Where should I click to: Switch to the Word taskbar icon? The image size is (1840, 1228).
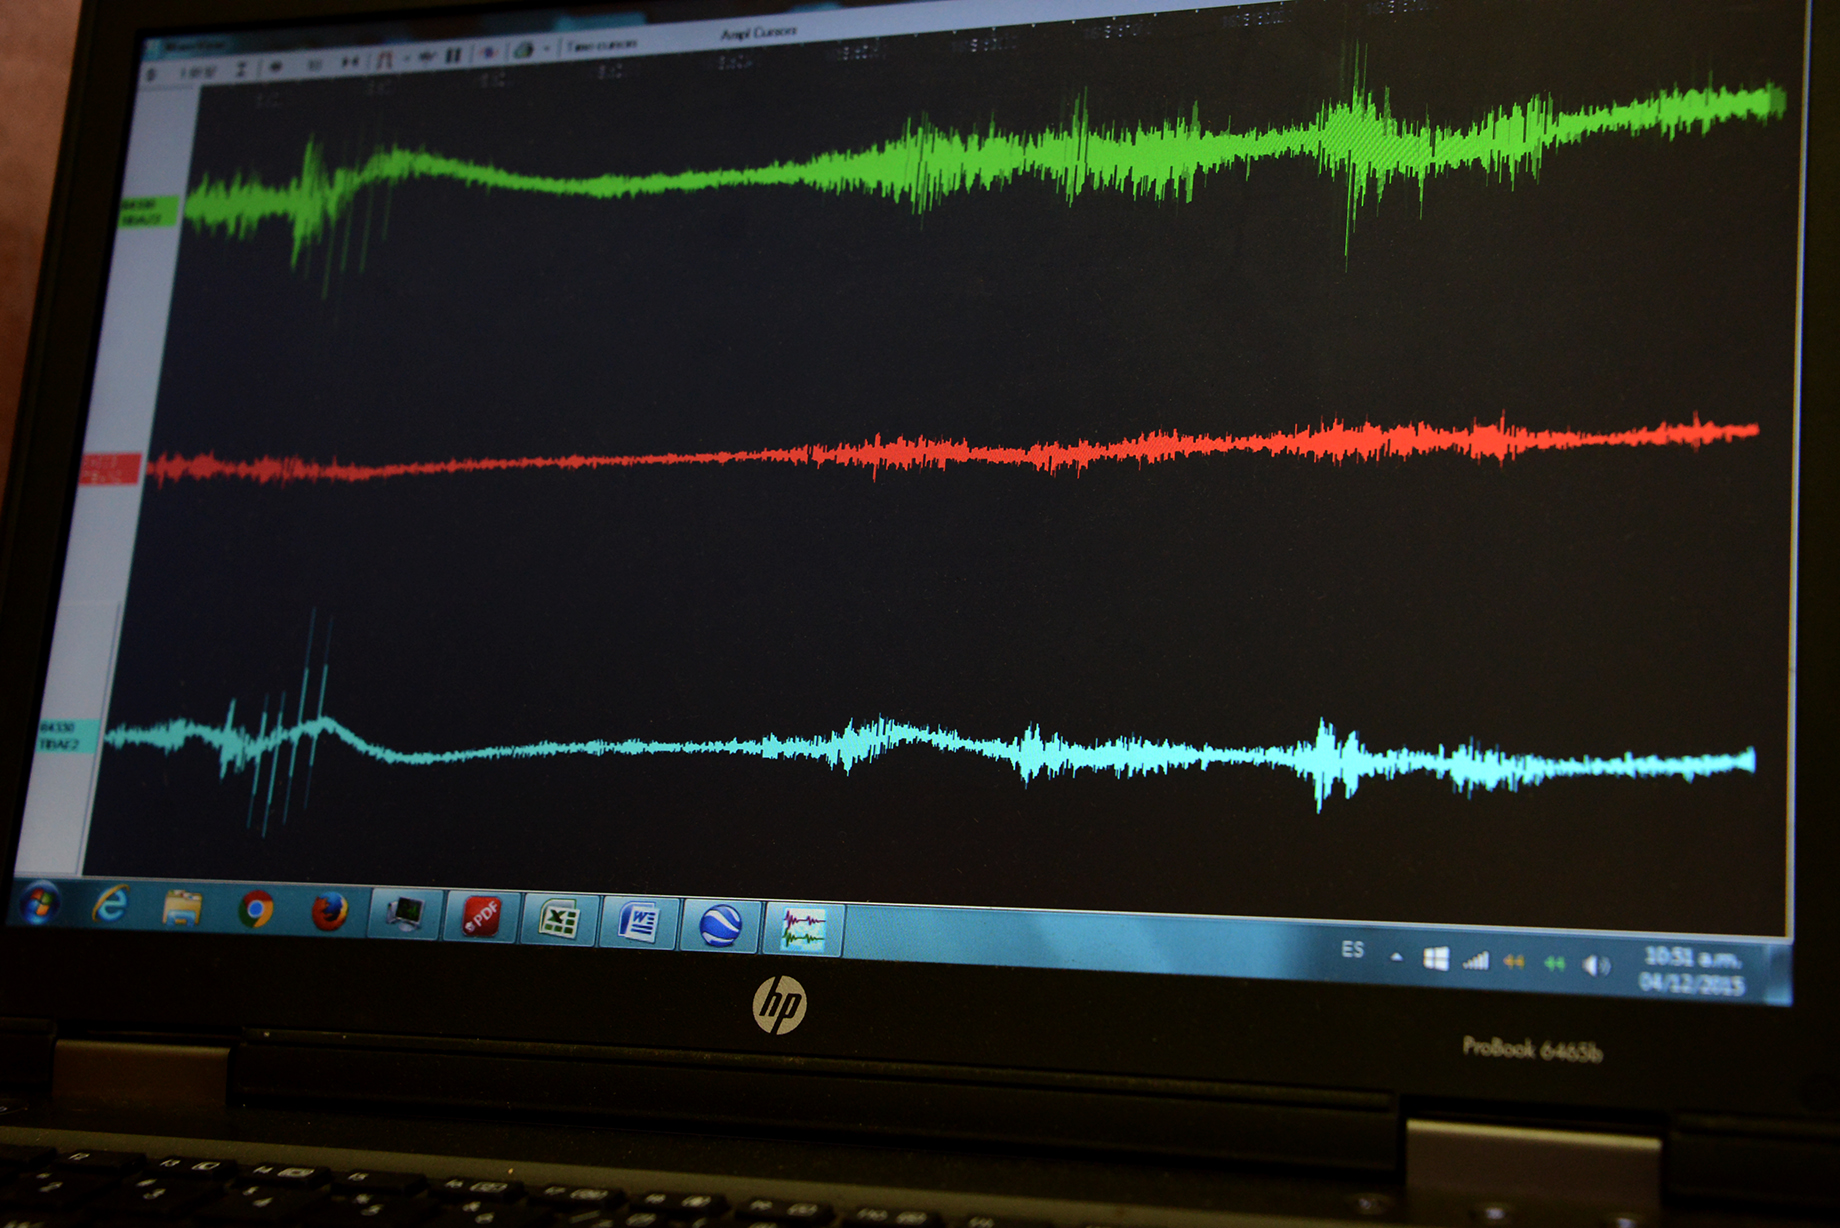click(638, 922)
